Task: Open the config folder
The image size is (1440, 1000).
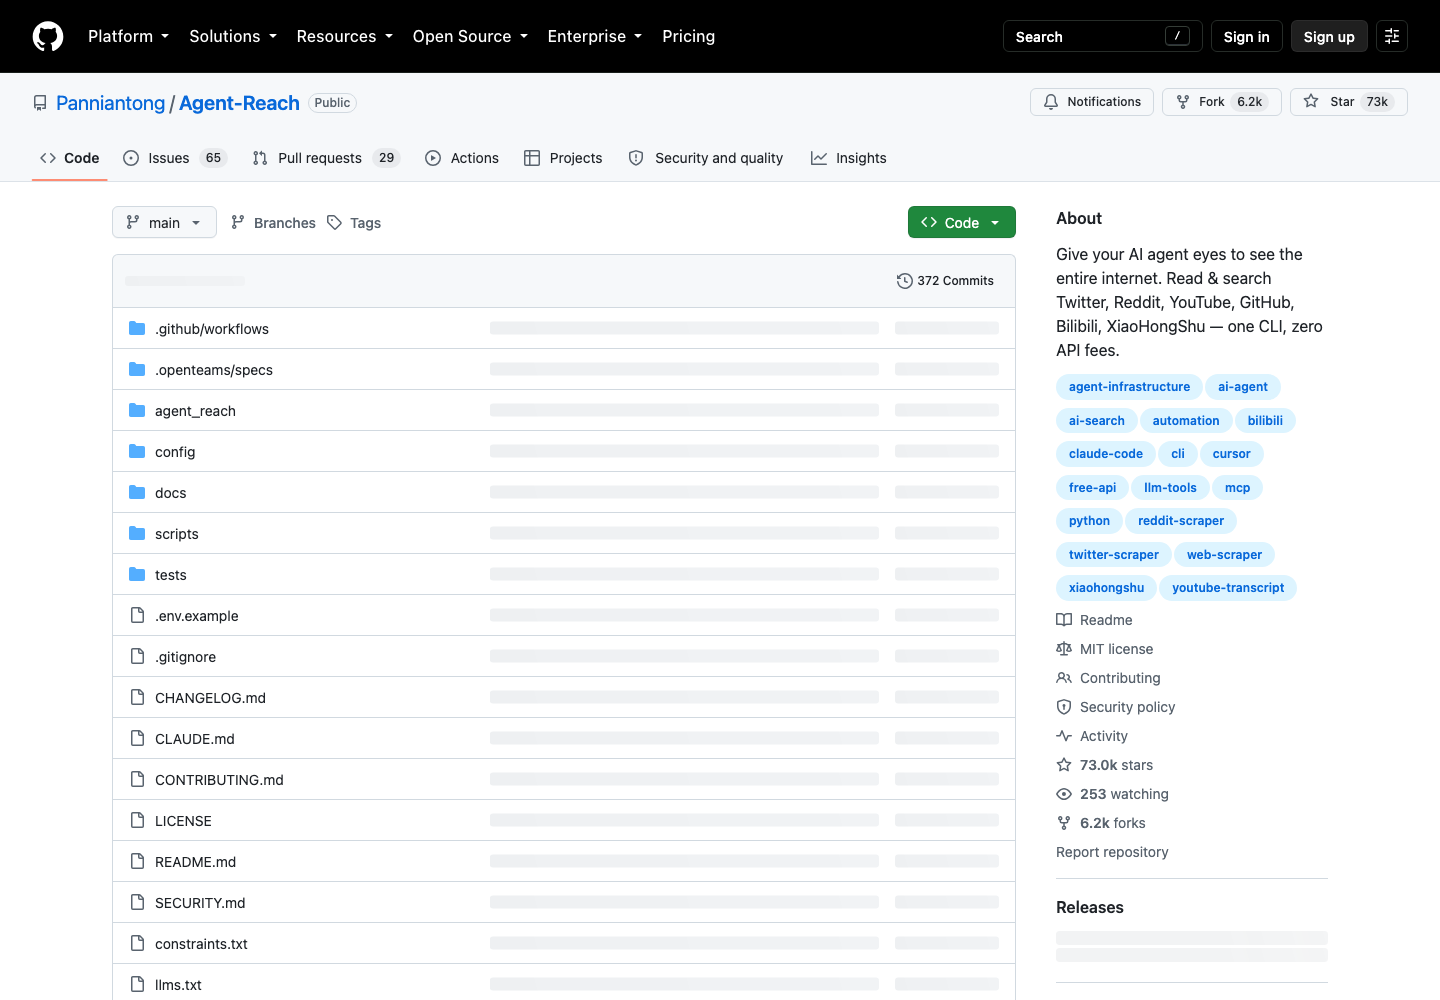Action: pos(175,452)
